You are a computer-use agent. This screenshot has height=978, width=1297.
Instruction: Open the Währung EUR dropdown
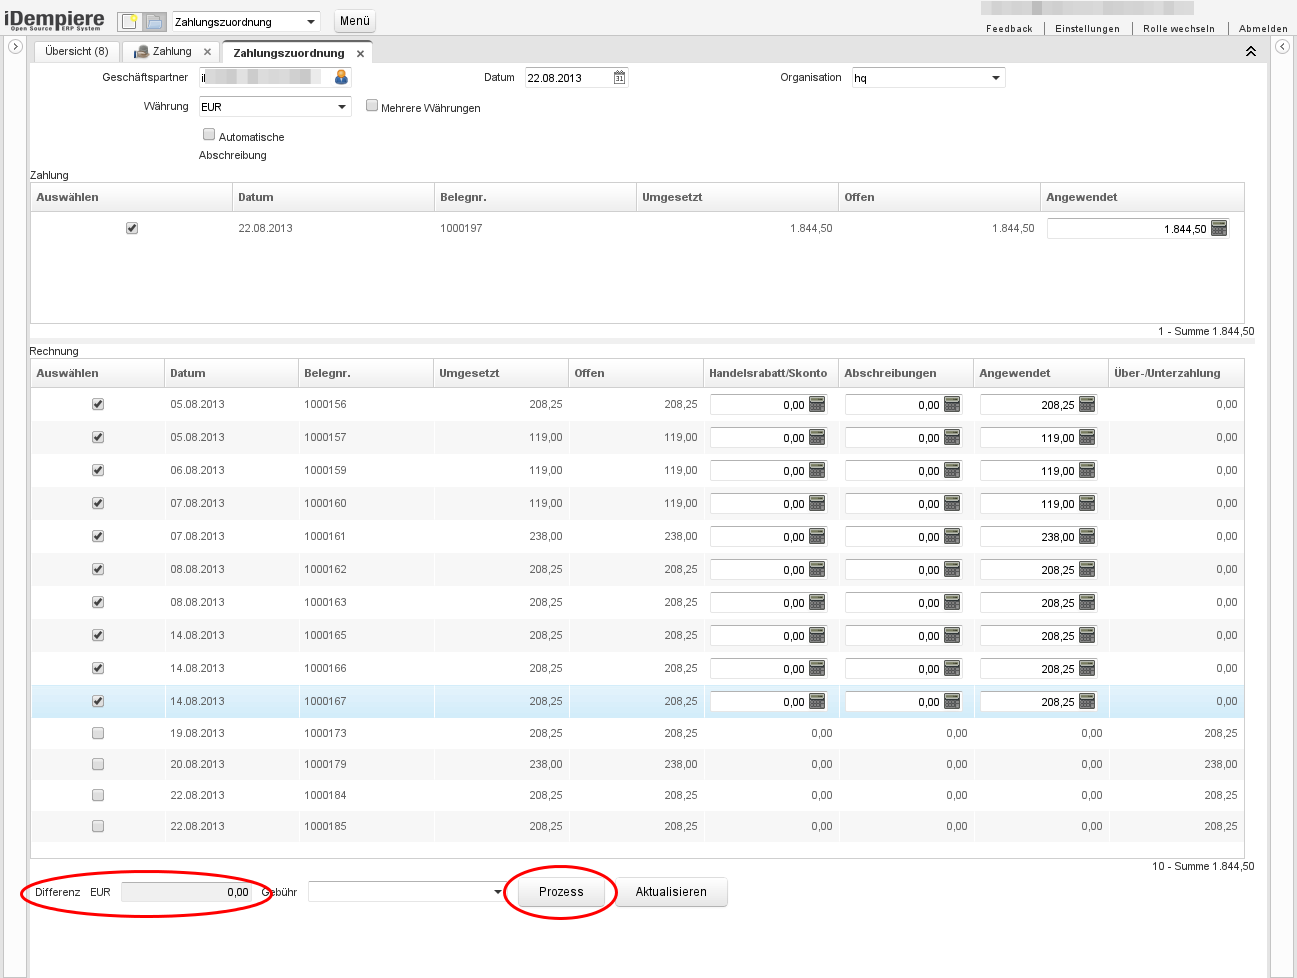[x=342, y=106]
